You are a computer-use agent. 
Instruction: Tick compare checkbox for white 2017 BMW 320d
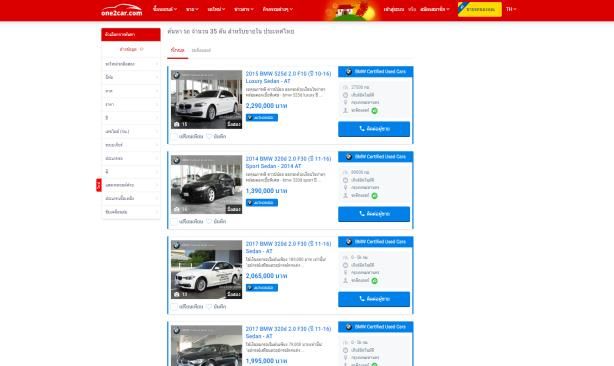(x=175, y=307)
